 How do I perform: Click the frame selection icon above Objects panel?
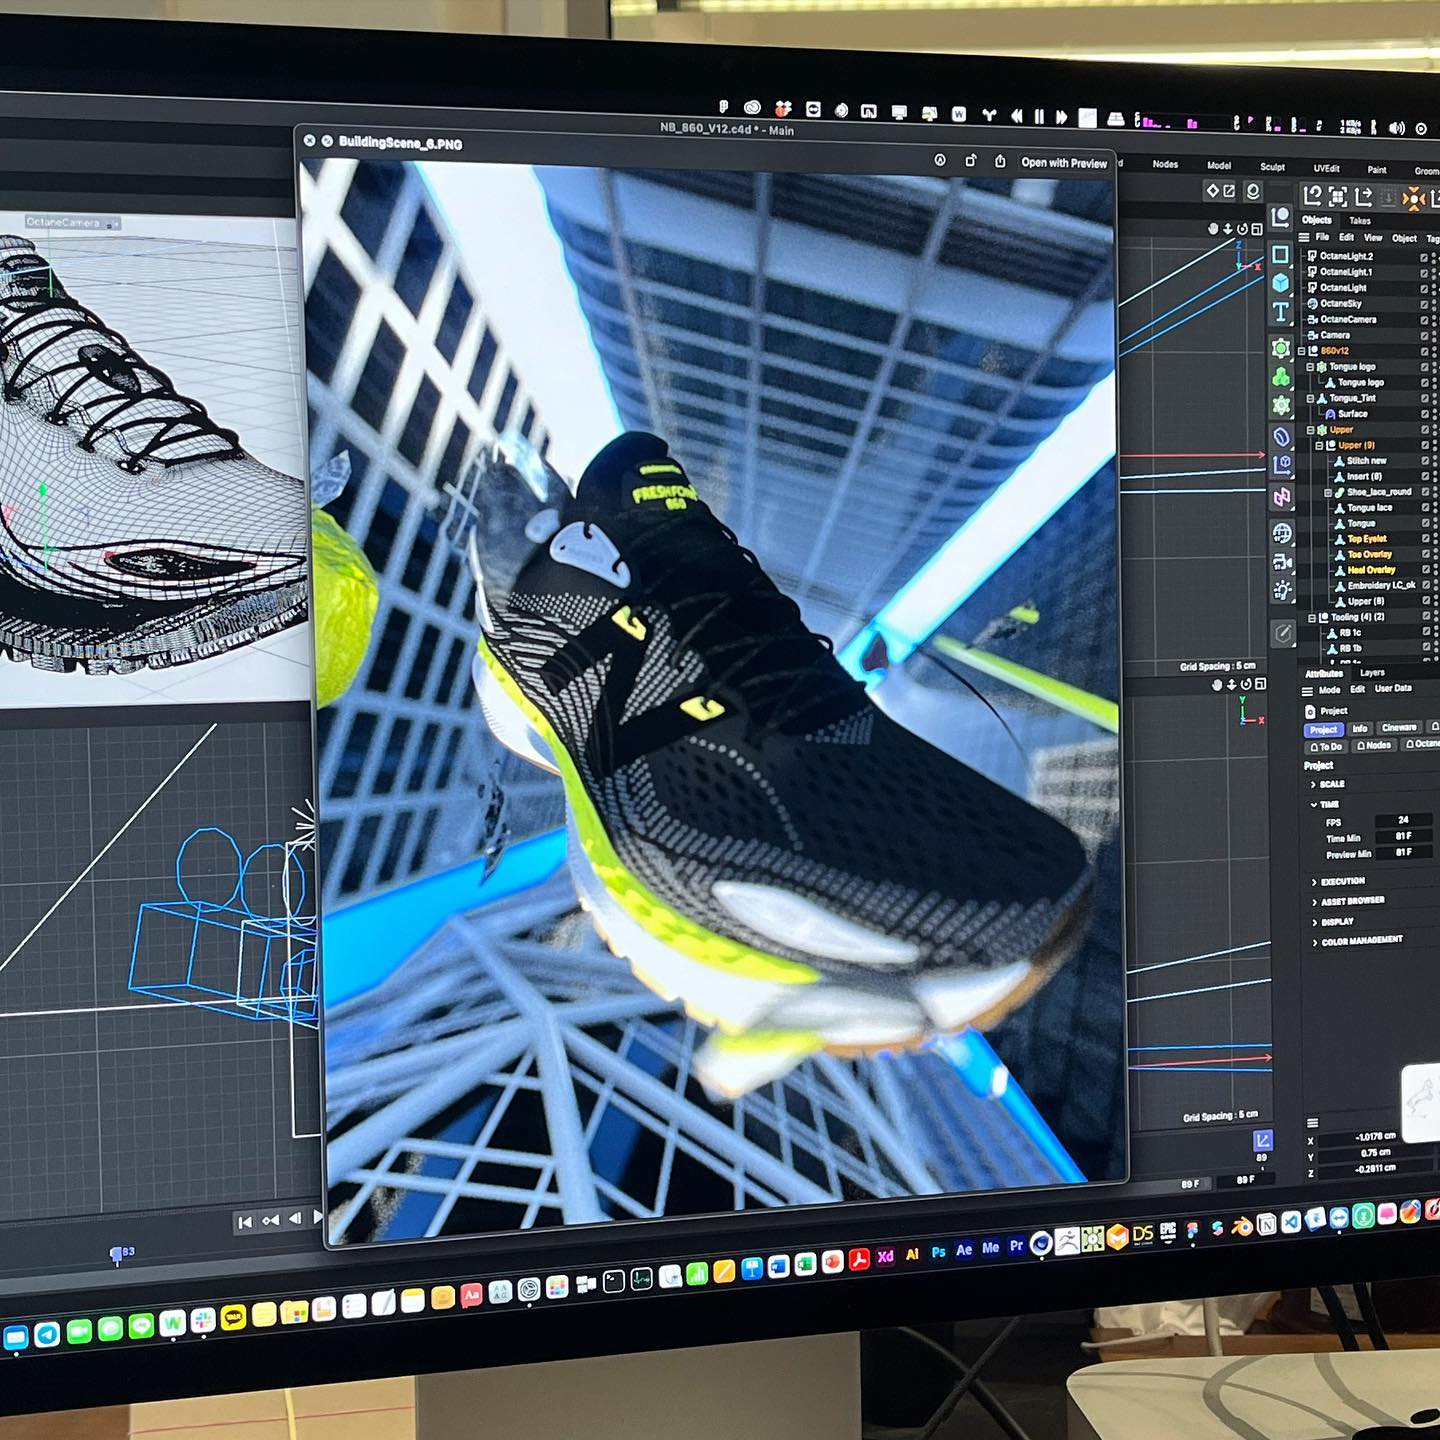(x=1337, y=197)
